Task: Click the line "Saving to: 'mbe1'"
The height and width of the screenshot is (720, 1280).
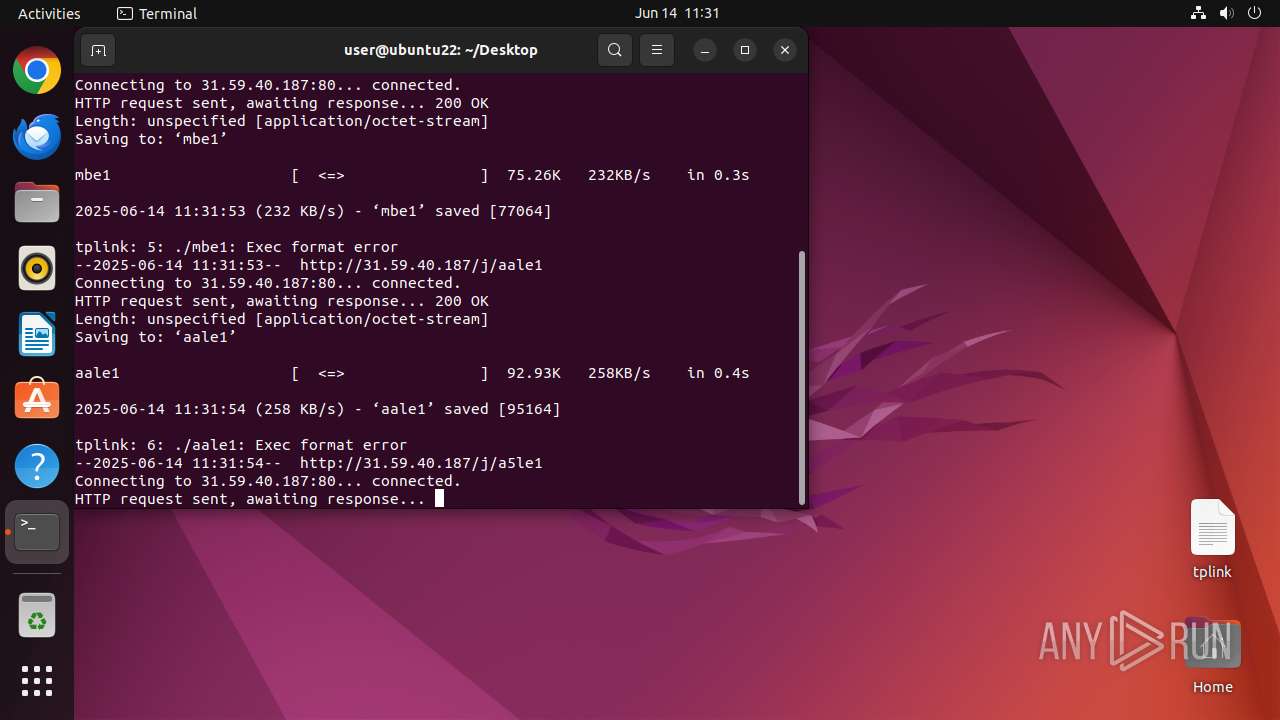Action: point(151,139)
